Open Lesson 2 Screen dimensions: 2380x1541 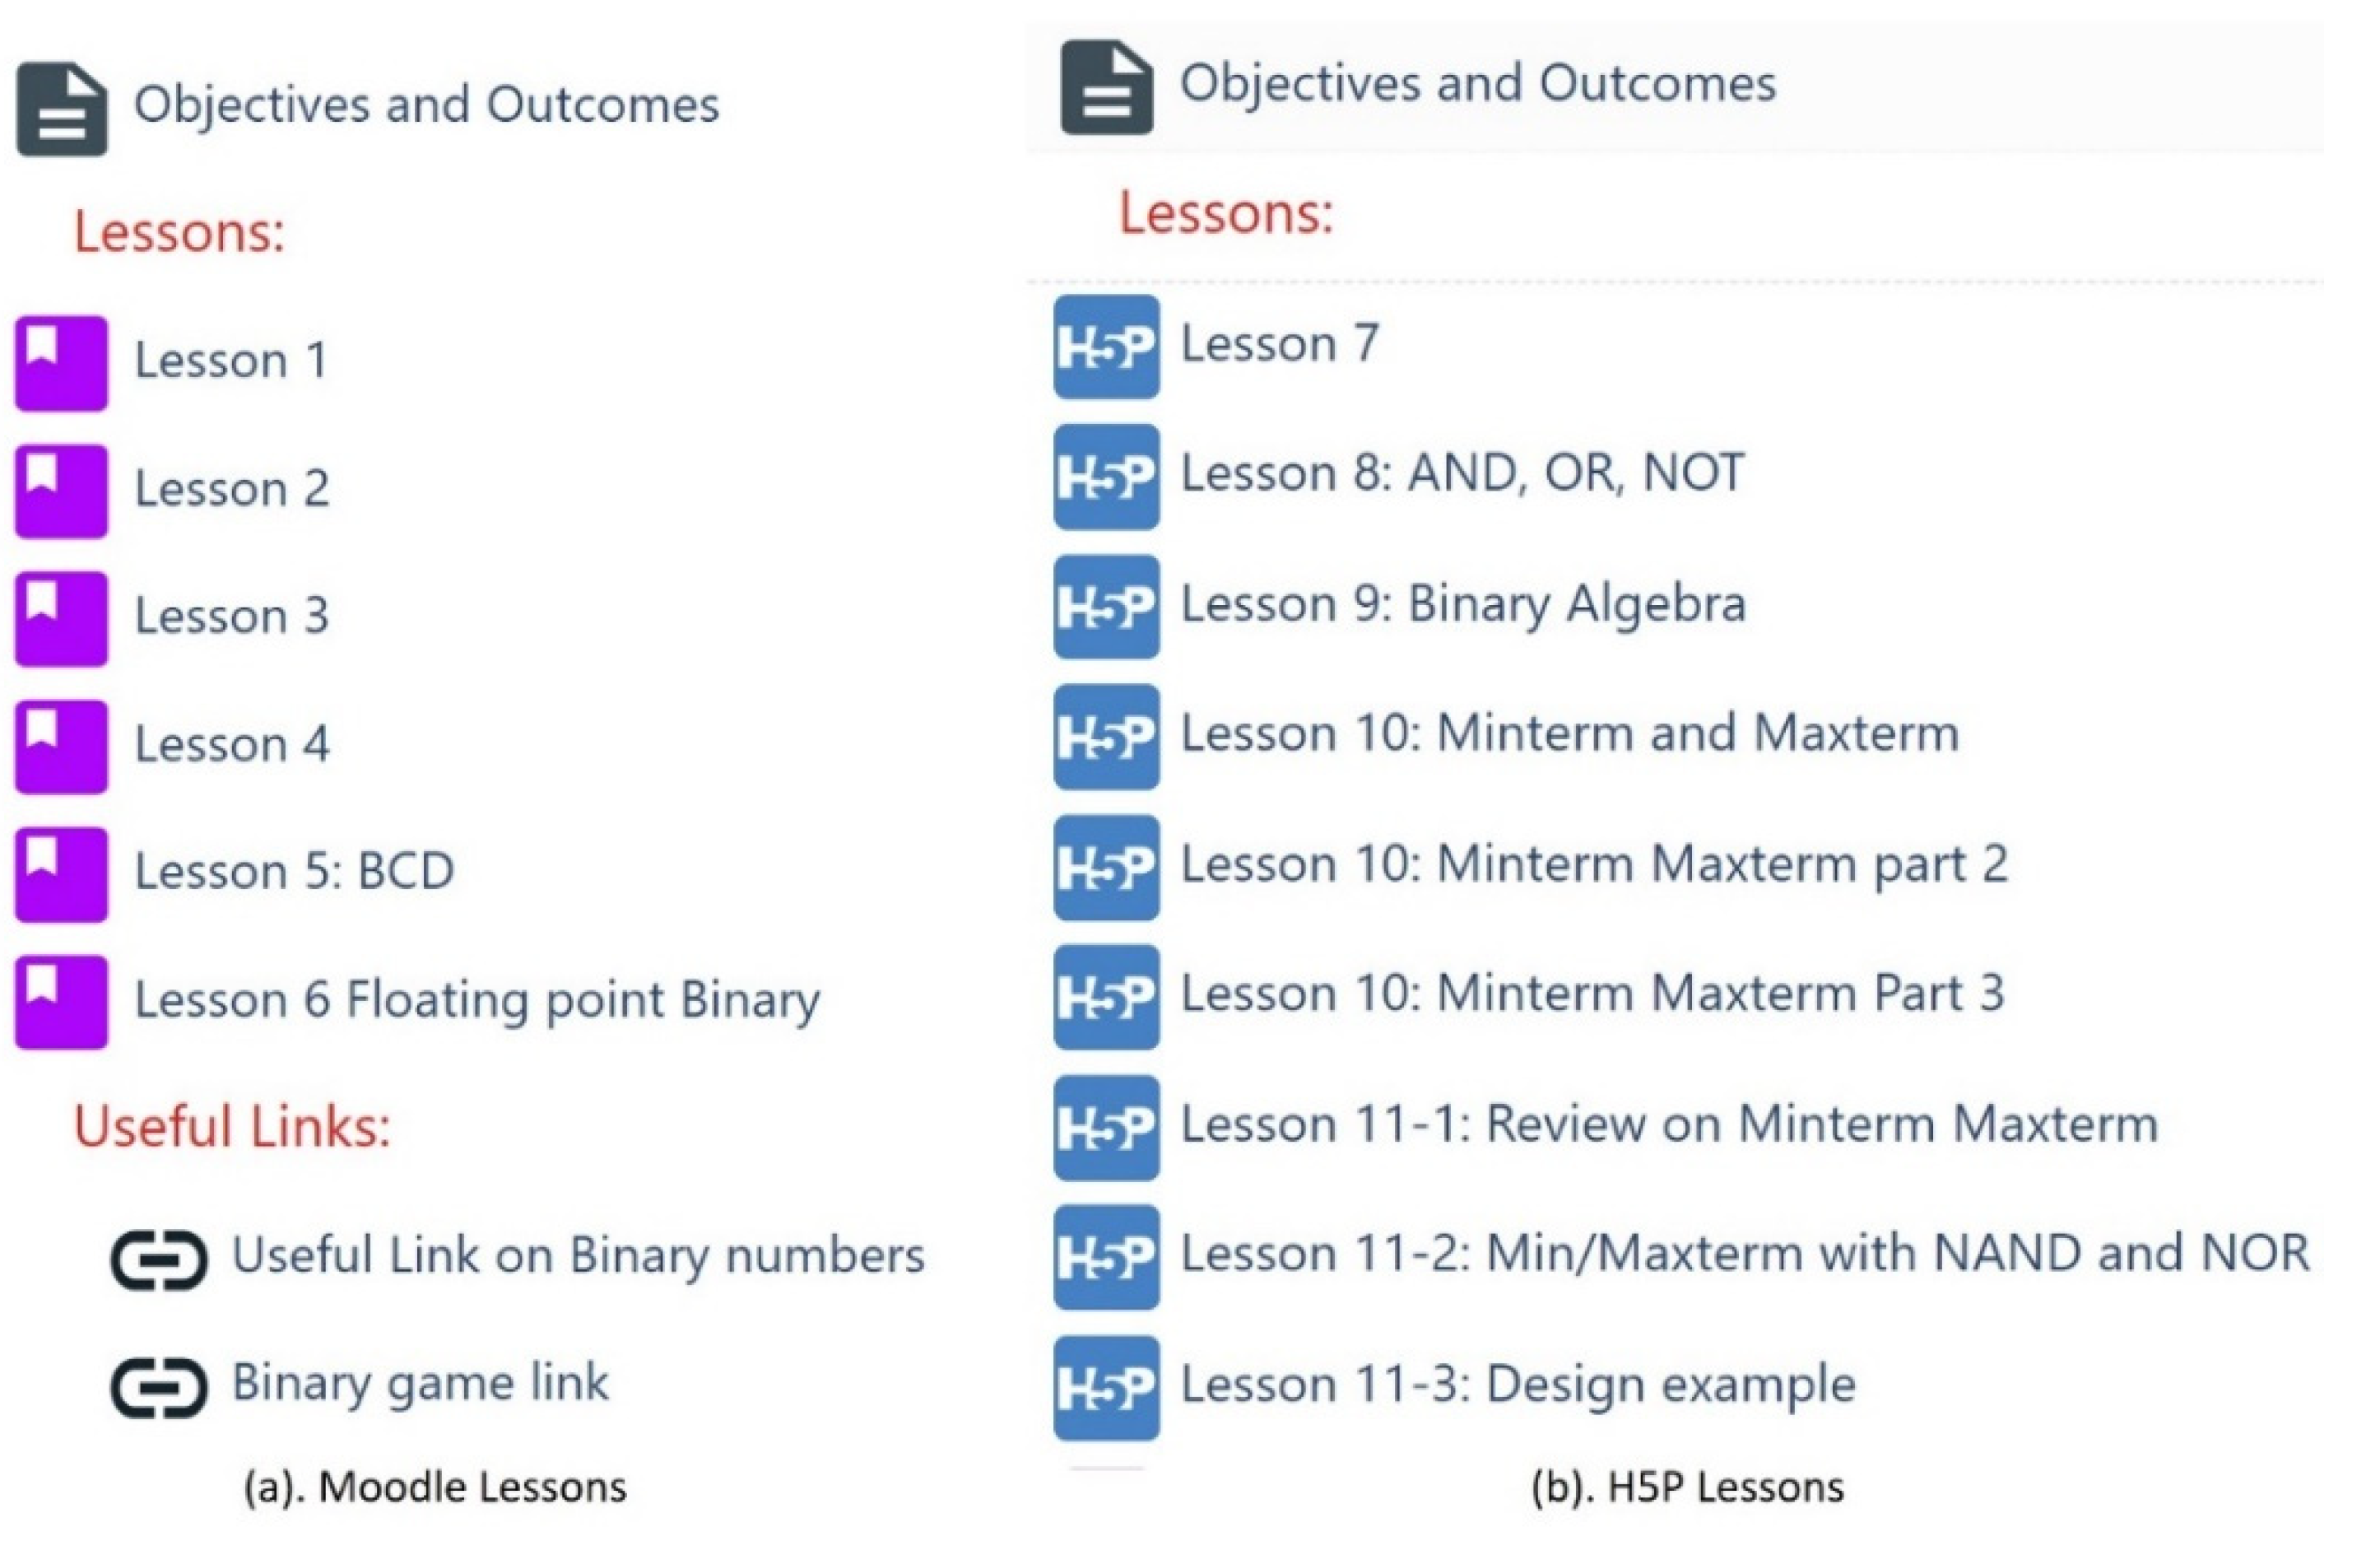(x=232, y=490)
